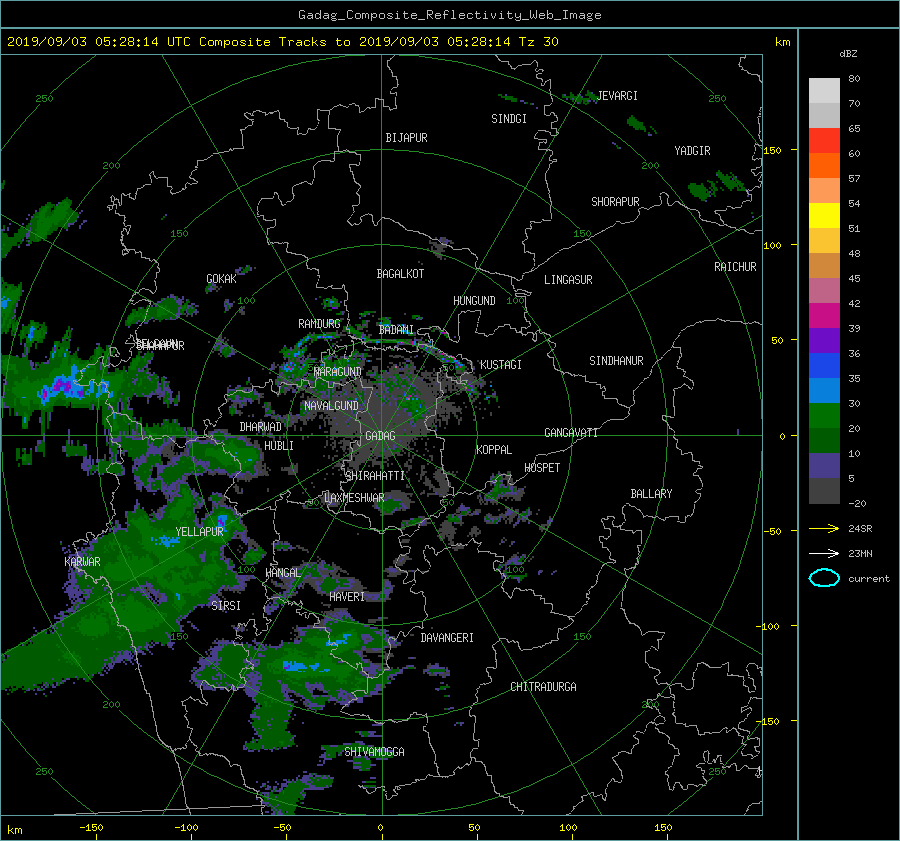Select the HANGAL city label
This screenshot has width=900, height=841.
(283, 573)
